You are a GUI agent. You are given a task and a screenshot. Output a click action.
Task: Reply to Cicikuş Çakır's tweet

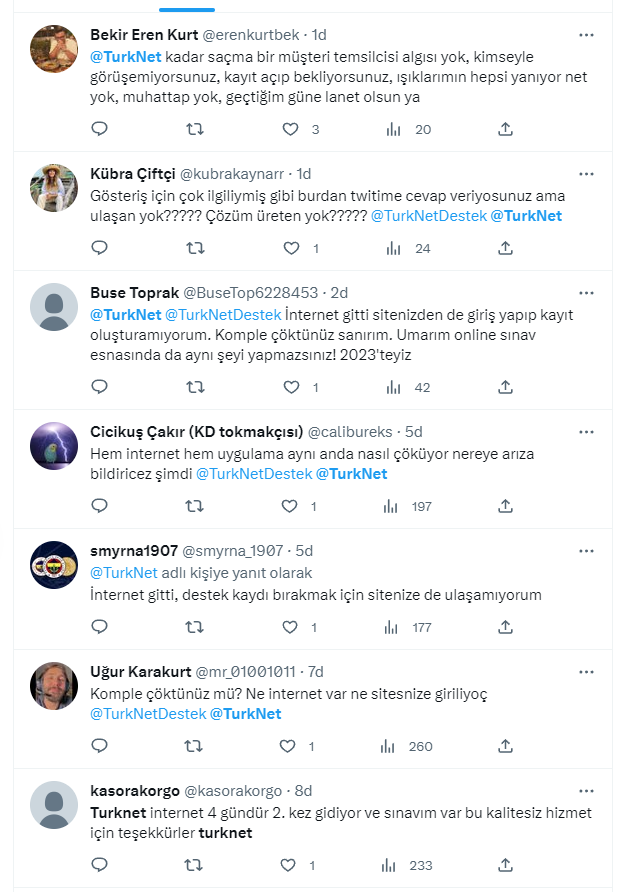click(99, 507)
